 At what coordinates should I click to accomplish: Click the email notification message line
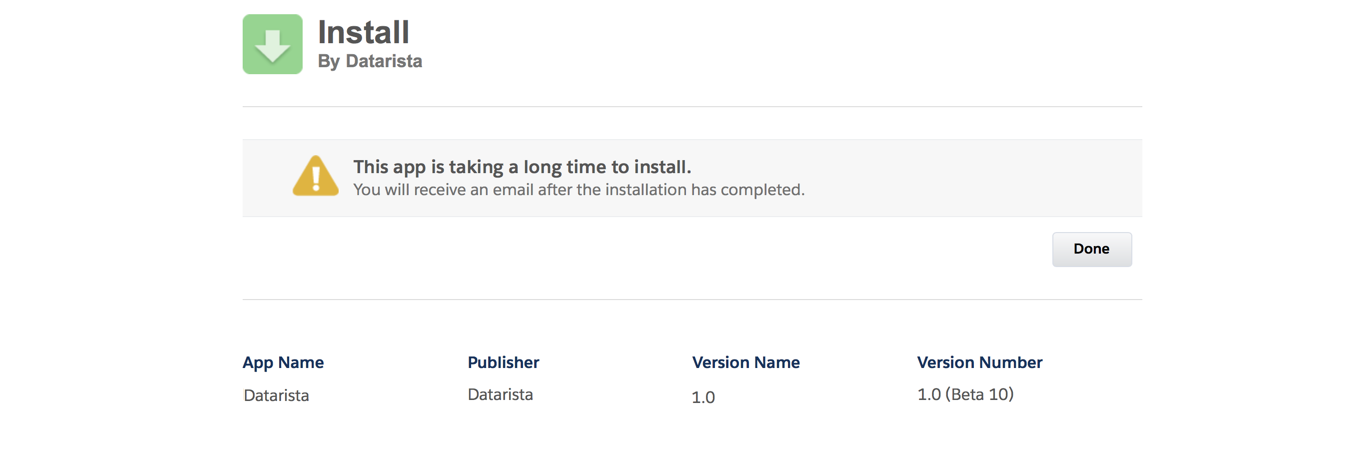[x=579, y=189]
